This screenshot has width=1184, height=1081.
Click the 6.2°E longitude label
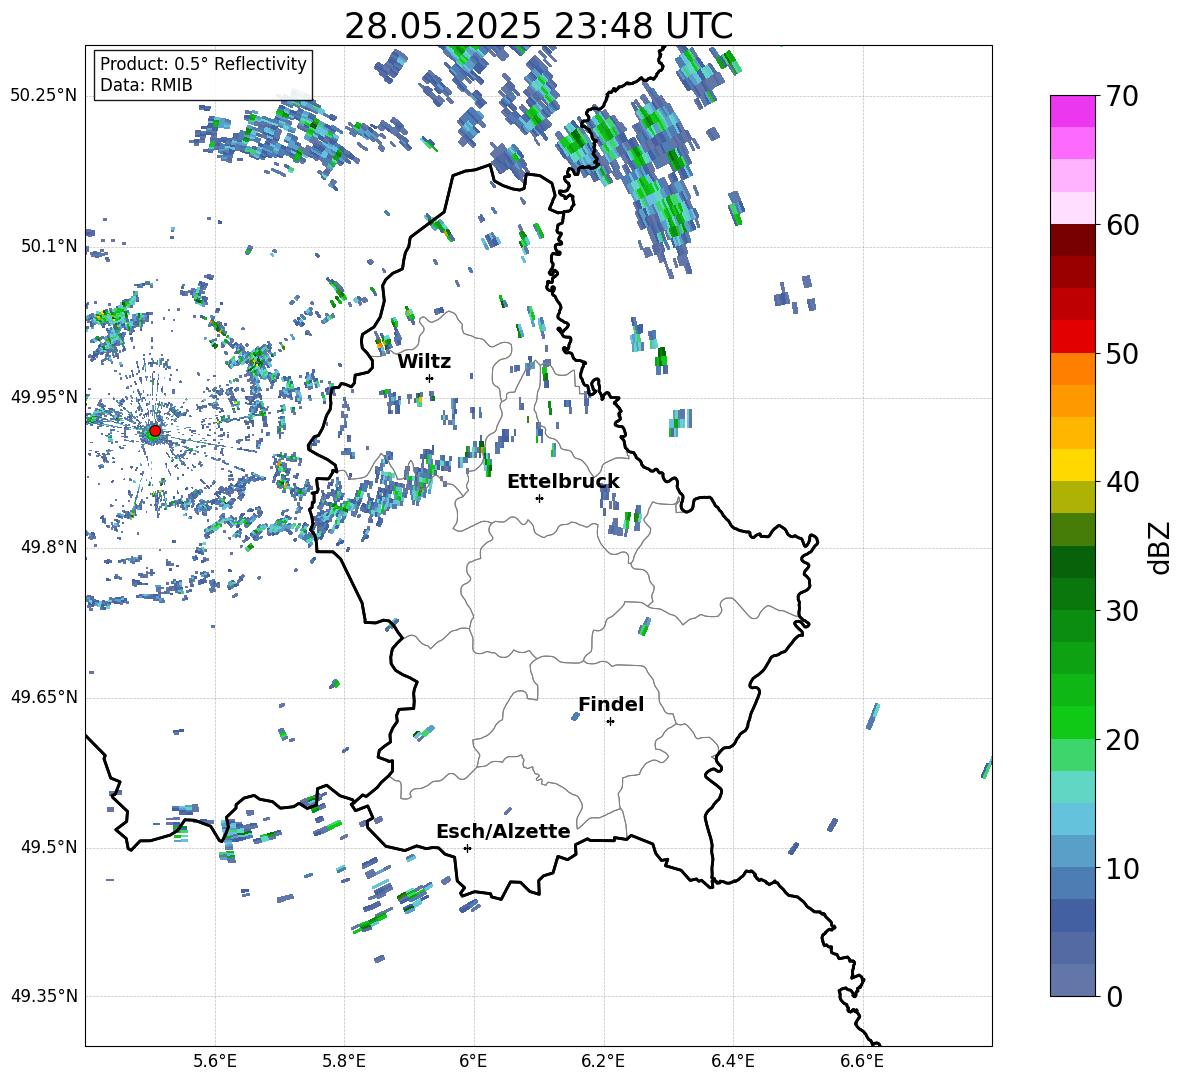point(603,1061)
